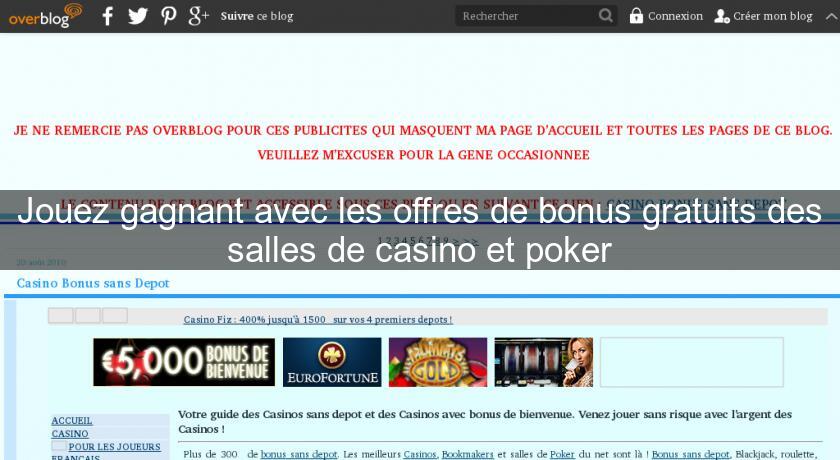The image size is (840, 460).
Task: Click Suivre ce blog
Action: point(257,16)
